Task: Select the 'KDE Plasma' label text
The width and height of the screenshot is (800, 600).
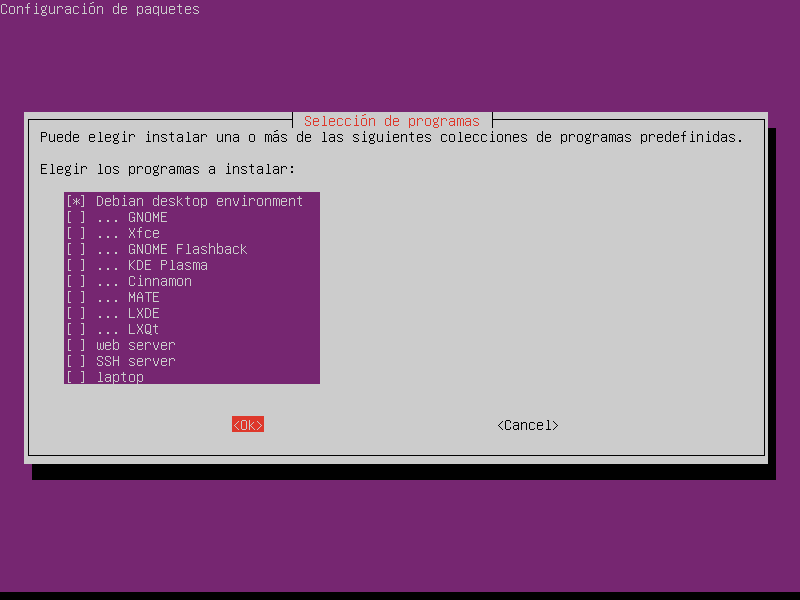Action: pos(167,265)
